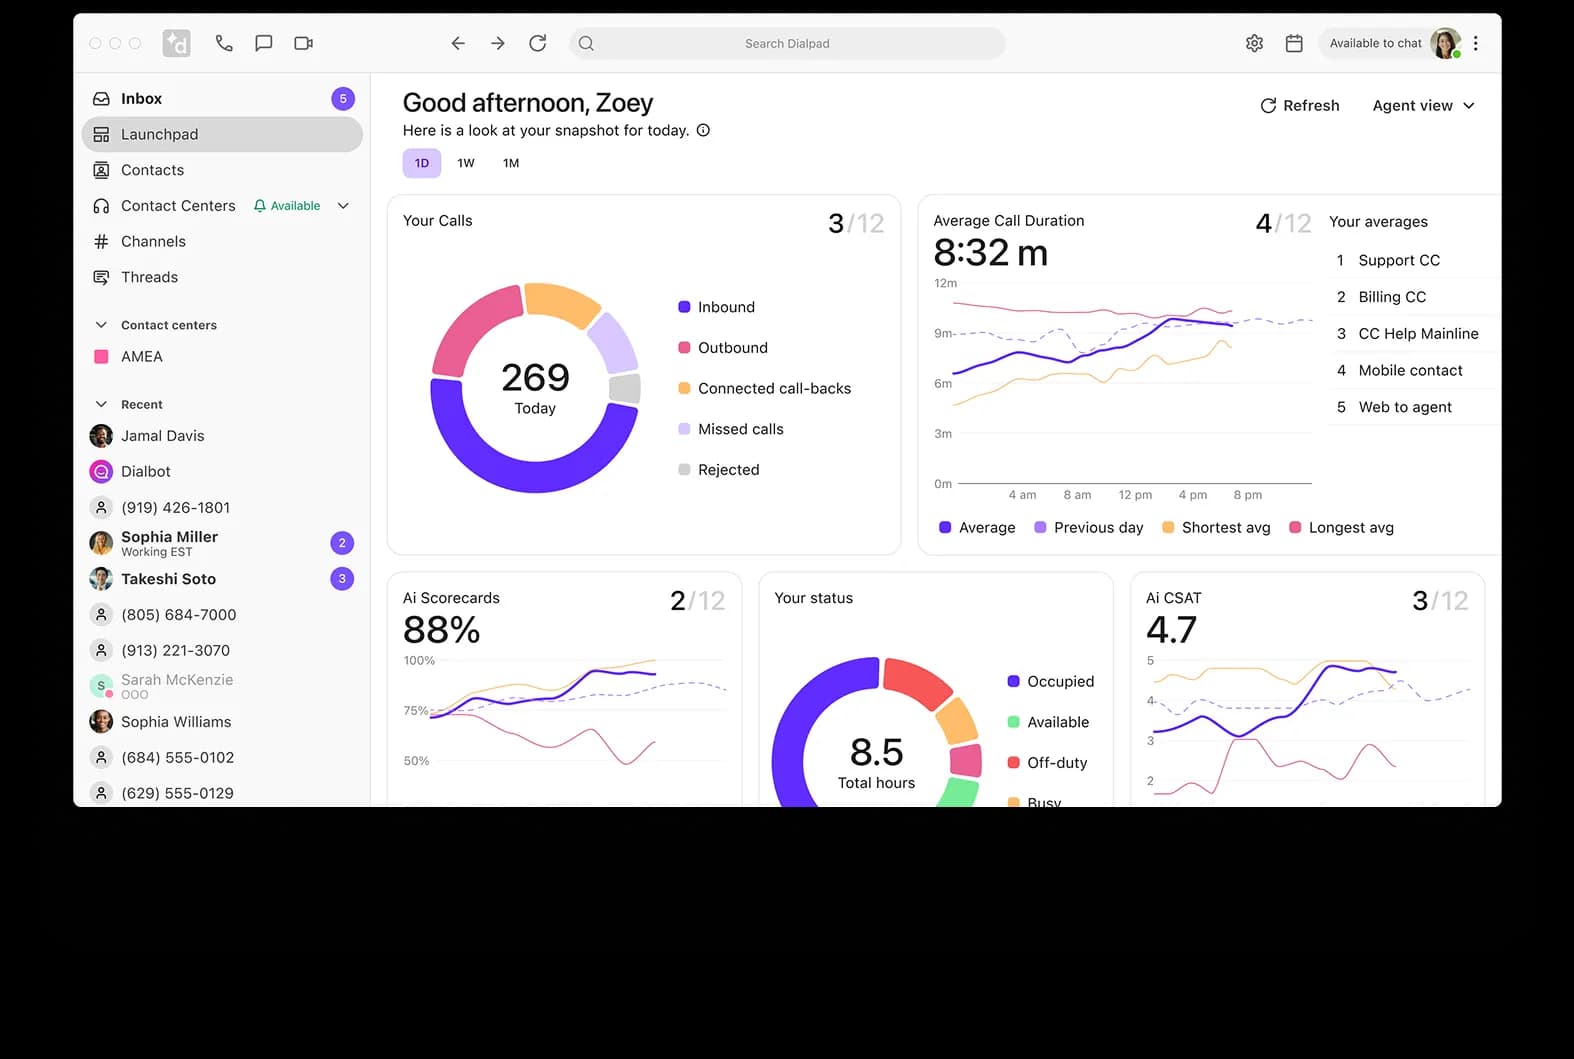Open settings gear icon
The image size is (1574, 1059).
point(1254,43)
